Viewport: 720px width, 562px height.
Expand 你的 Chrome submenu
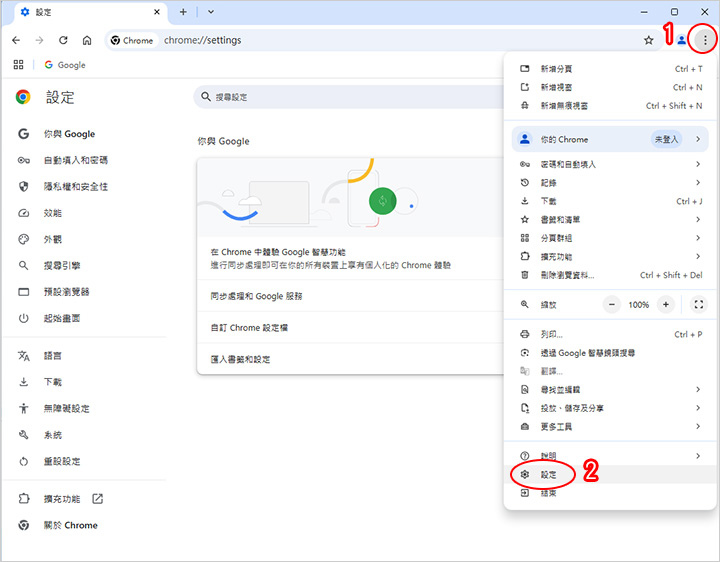point(610,139)
